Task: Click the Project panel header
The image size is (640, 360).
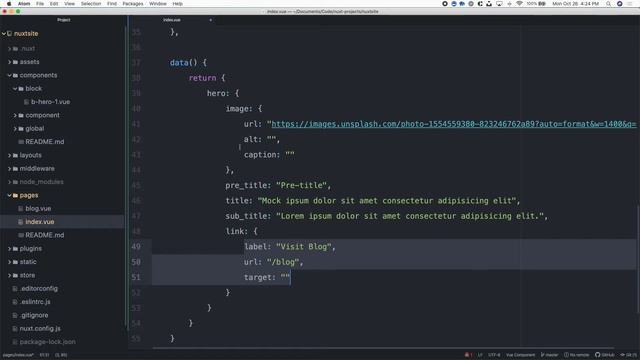Action: pyautogui.click(x=63, y=20)
